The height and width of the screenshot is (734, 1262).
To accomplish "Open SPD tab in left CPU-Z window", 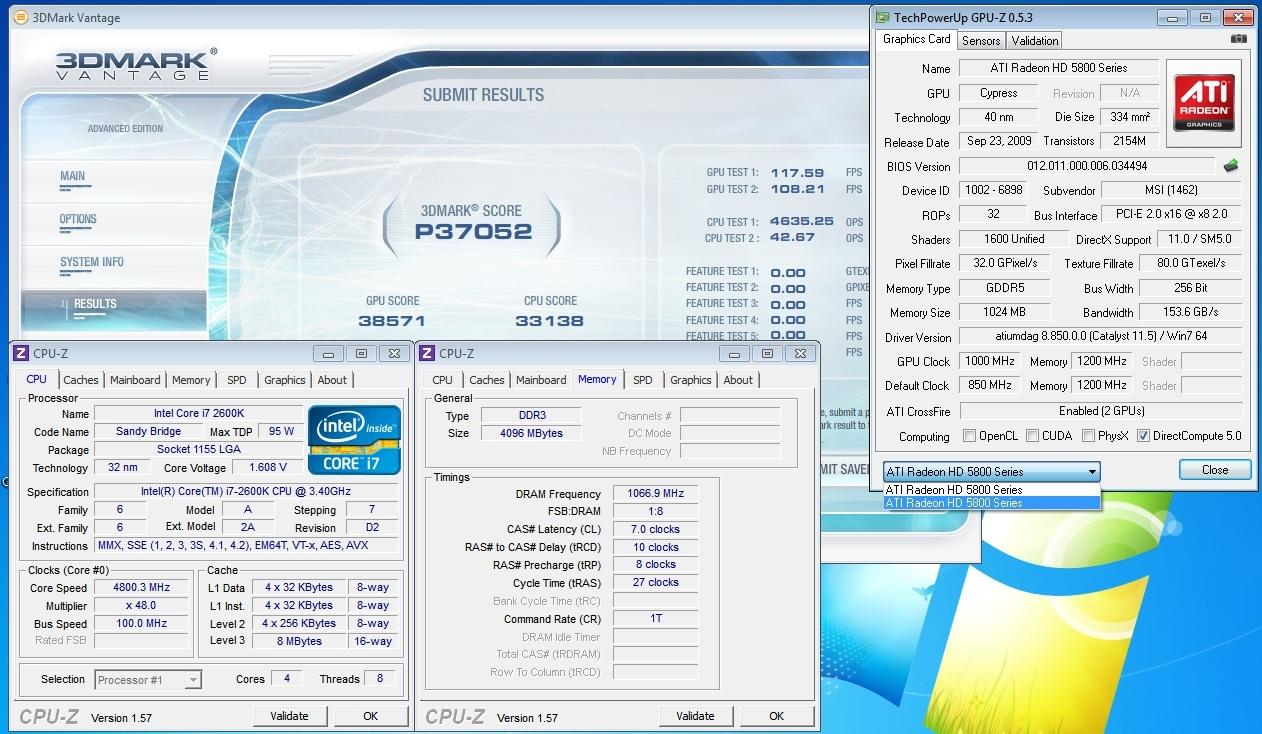I will click(237, 380).
